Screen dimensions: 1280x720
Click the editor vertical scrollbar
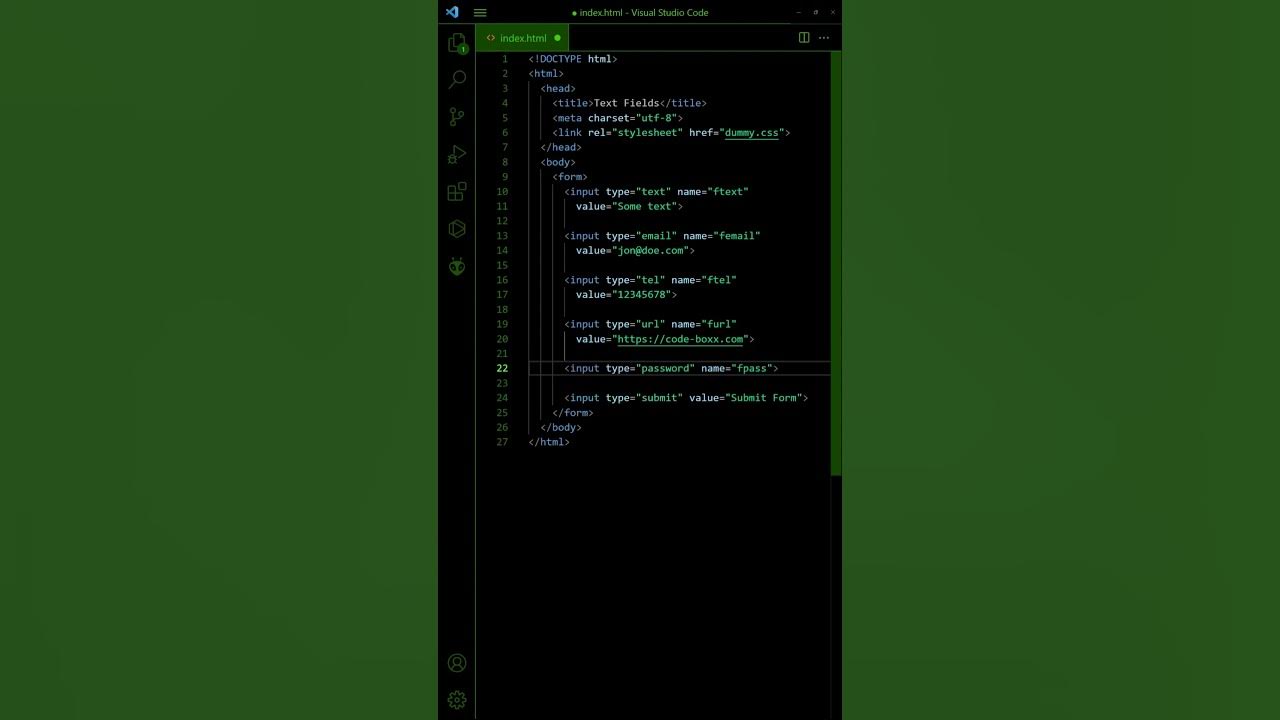tap(835, 262)
